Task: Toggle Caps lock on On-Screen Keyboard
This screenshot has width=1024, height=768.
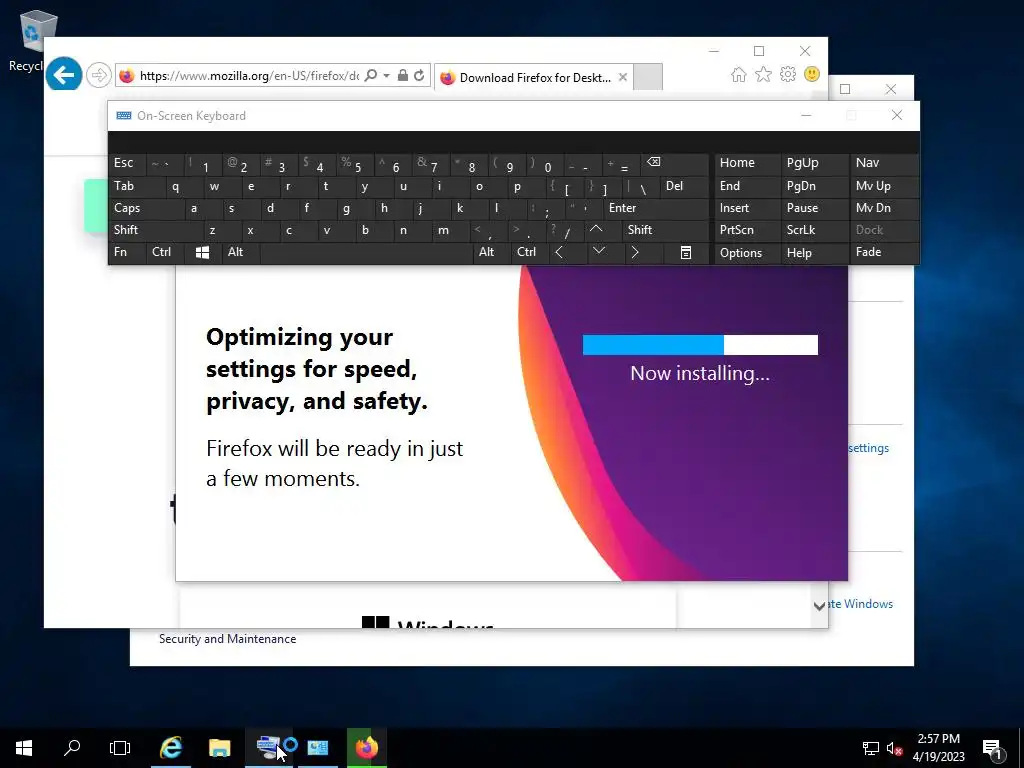Action: [x=145, y=208]
